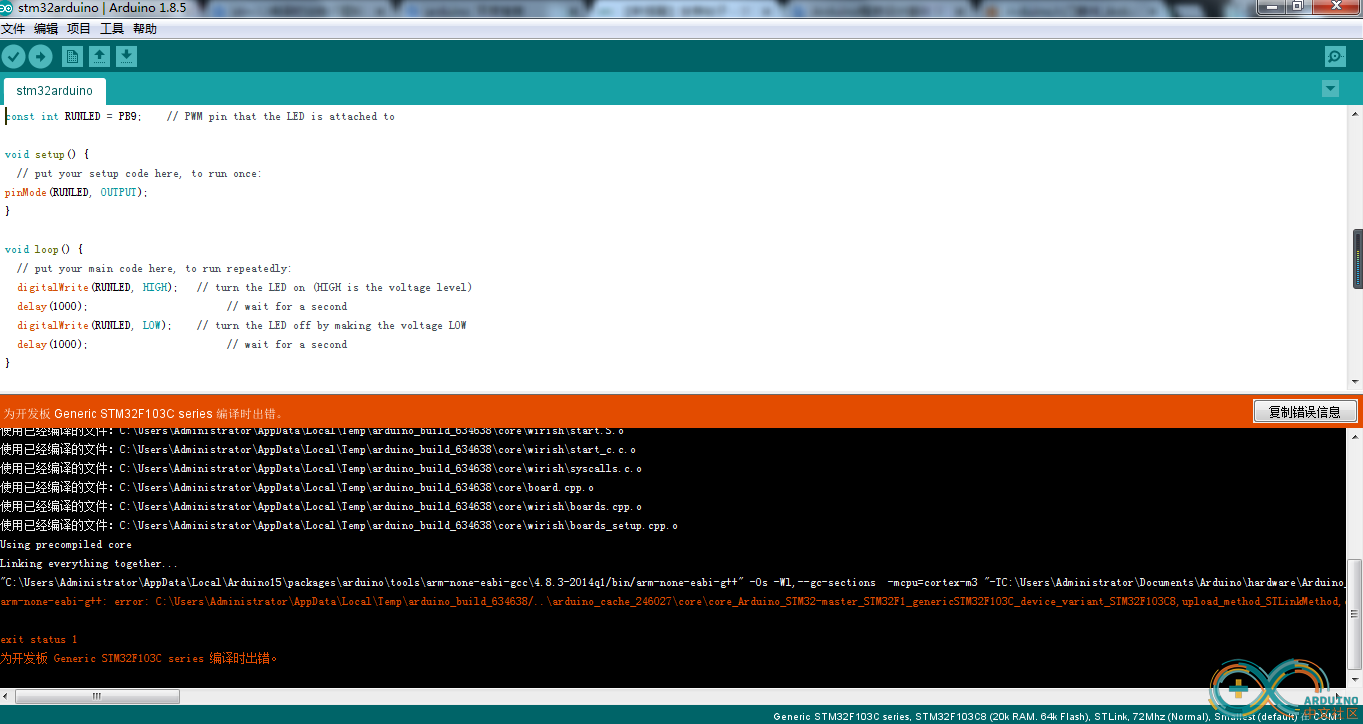Click the code editor vertical scrollbar thumb
Viewport: 1363px width, 724px height.
1357,257
